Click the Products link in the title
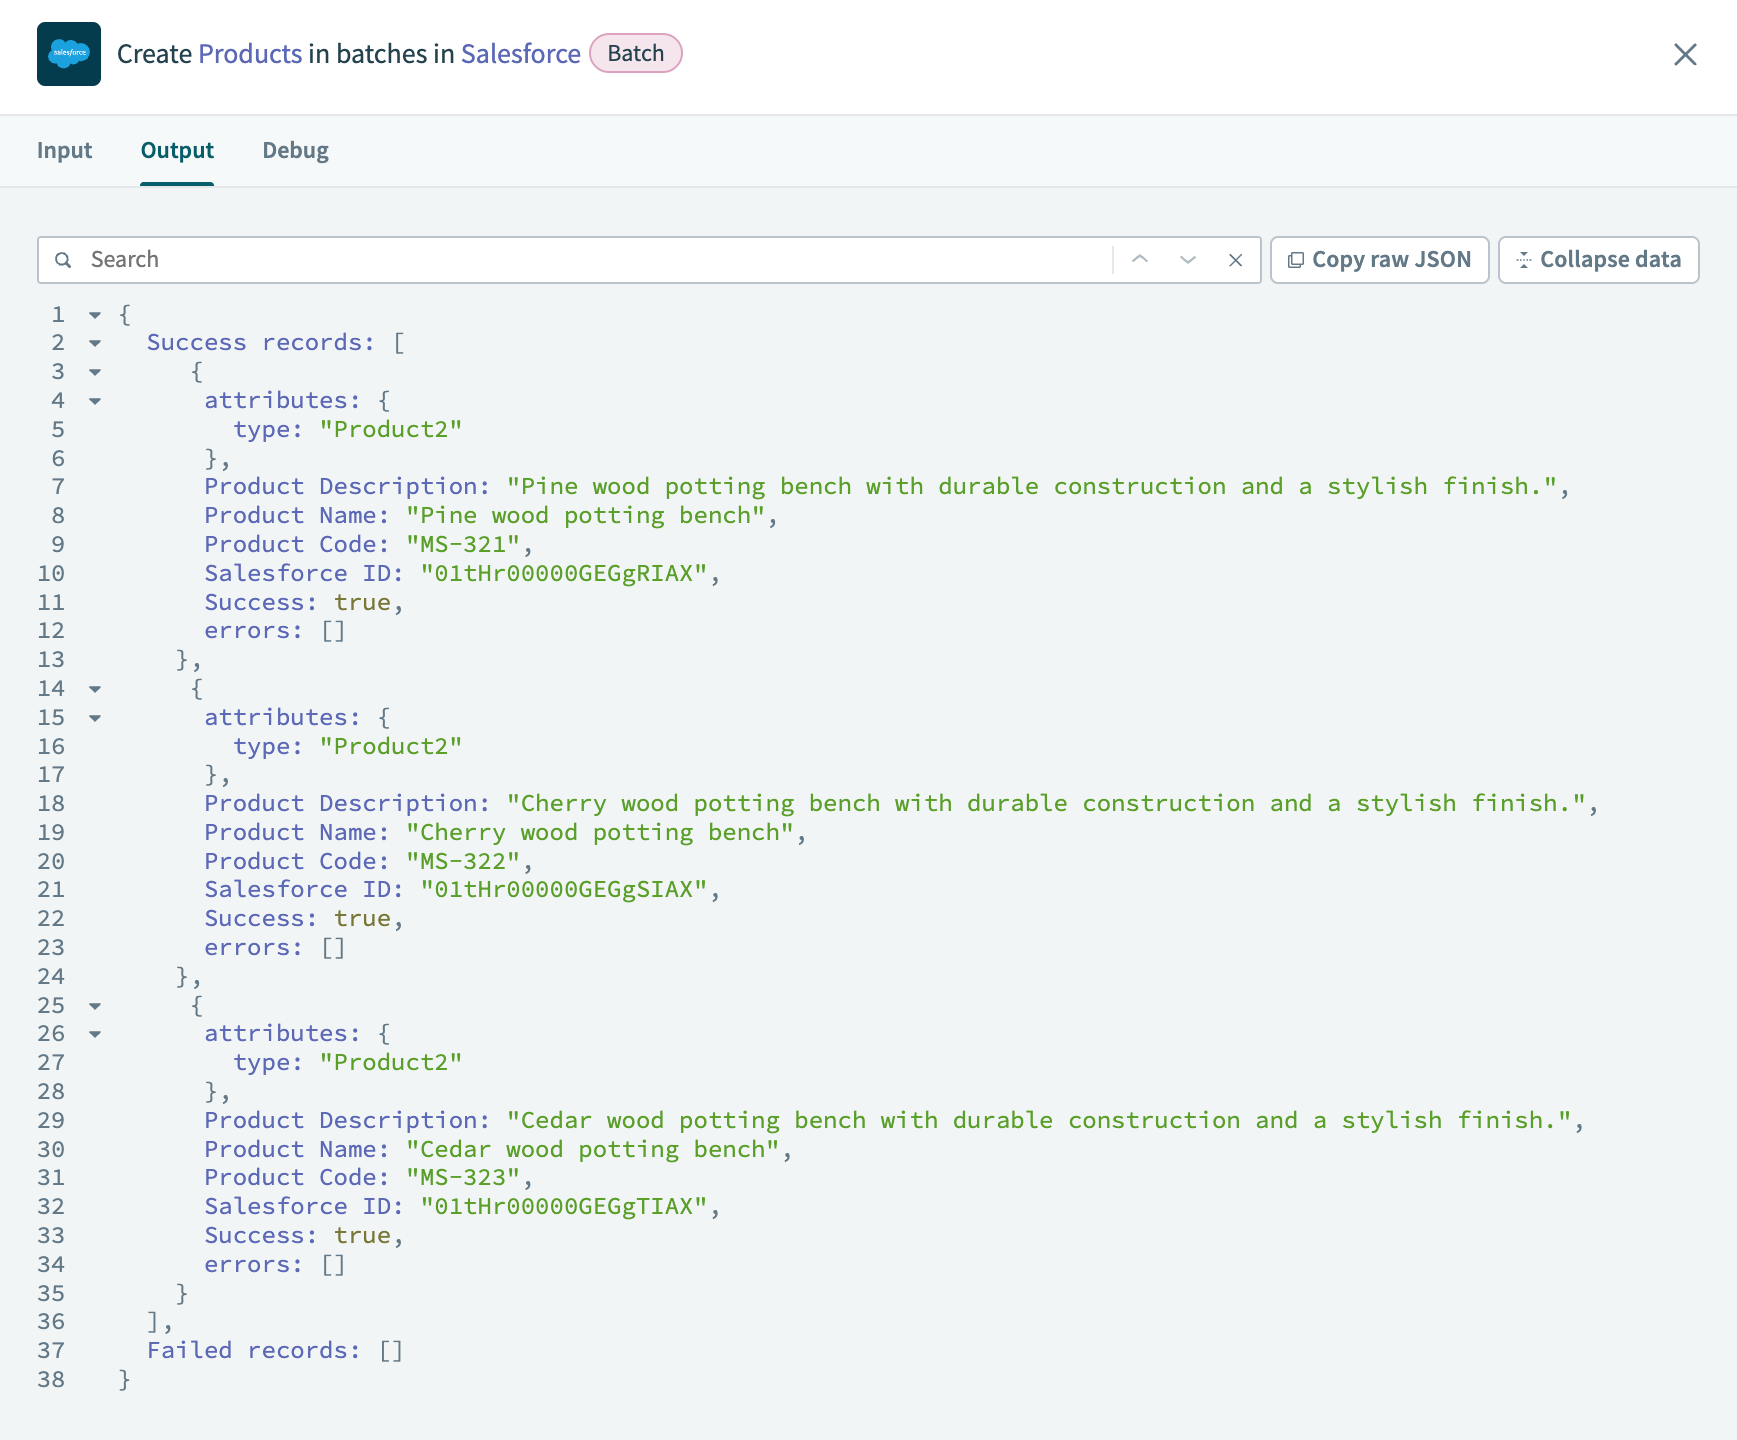 [x=251, y=54]
